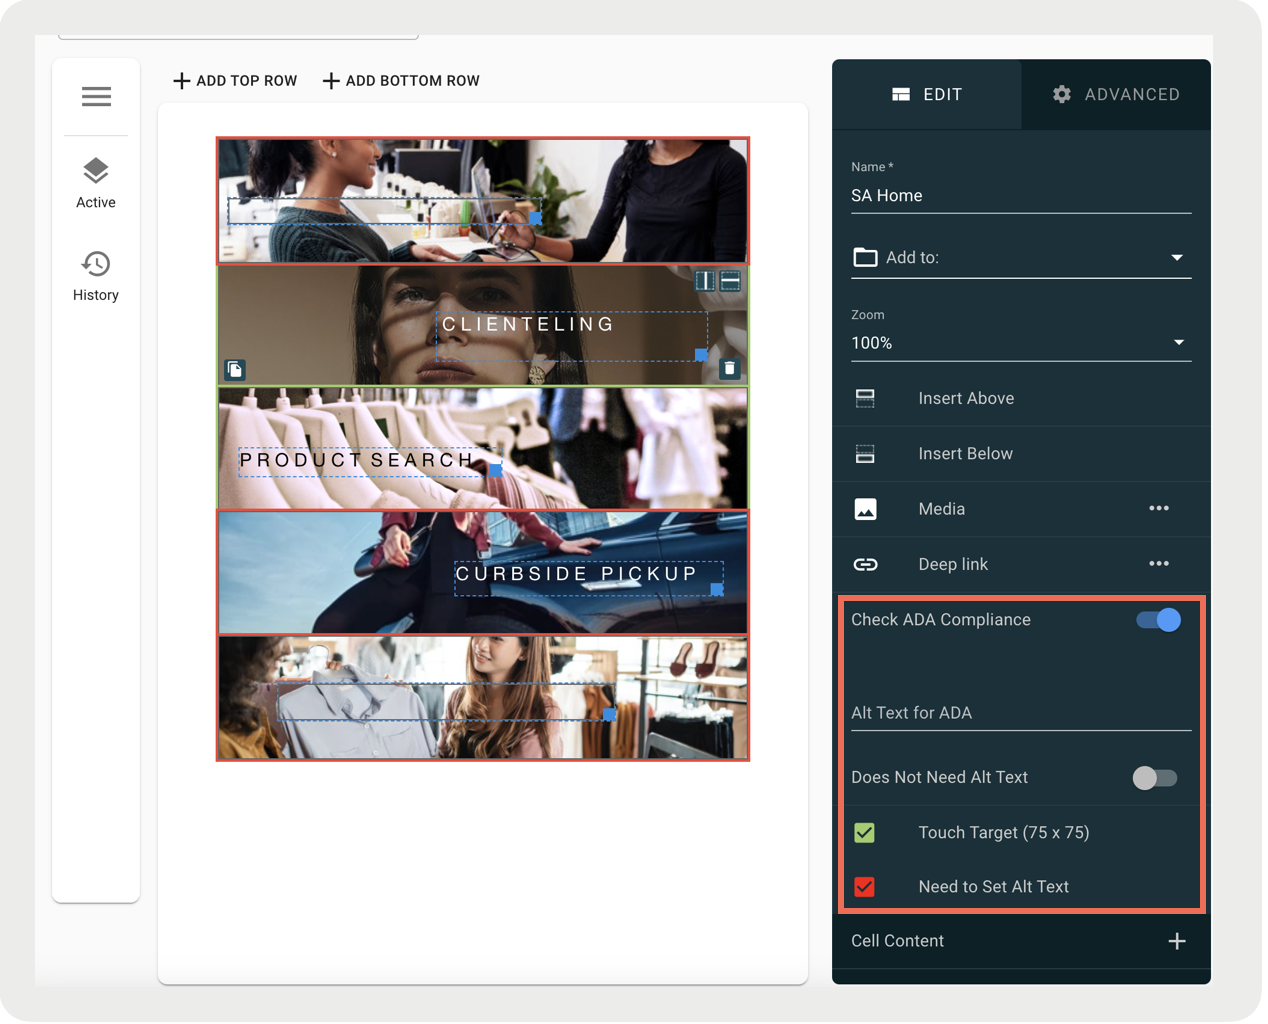The image size is (1268, 1024).
Task: Toggle Check ADA Compliance switch off
Action: click(x=1158, y=620)
